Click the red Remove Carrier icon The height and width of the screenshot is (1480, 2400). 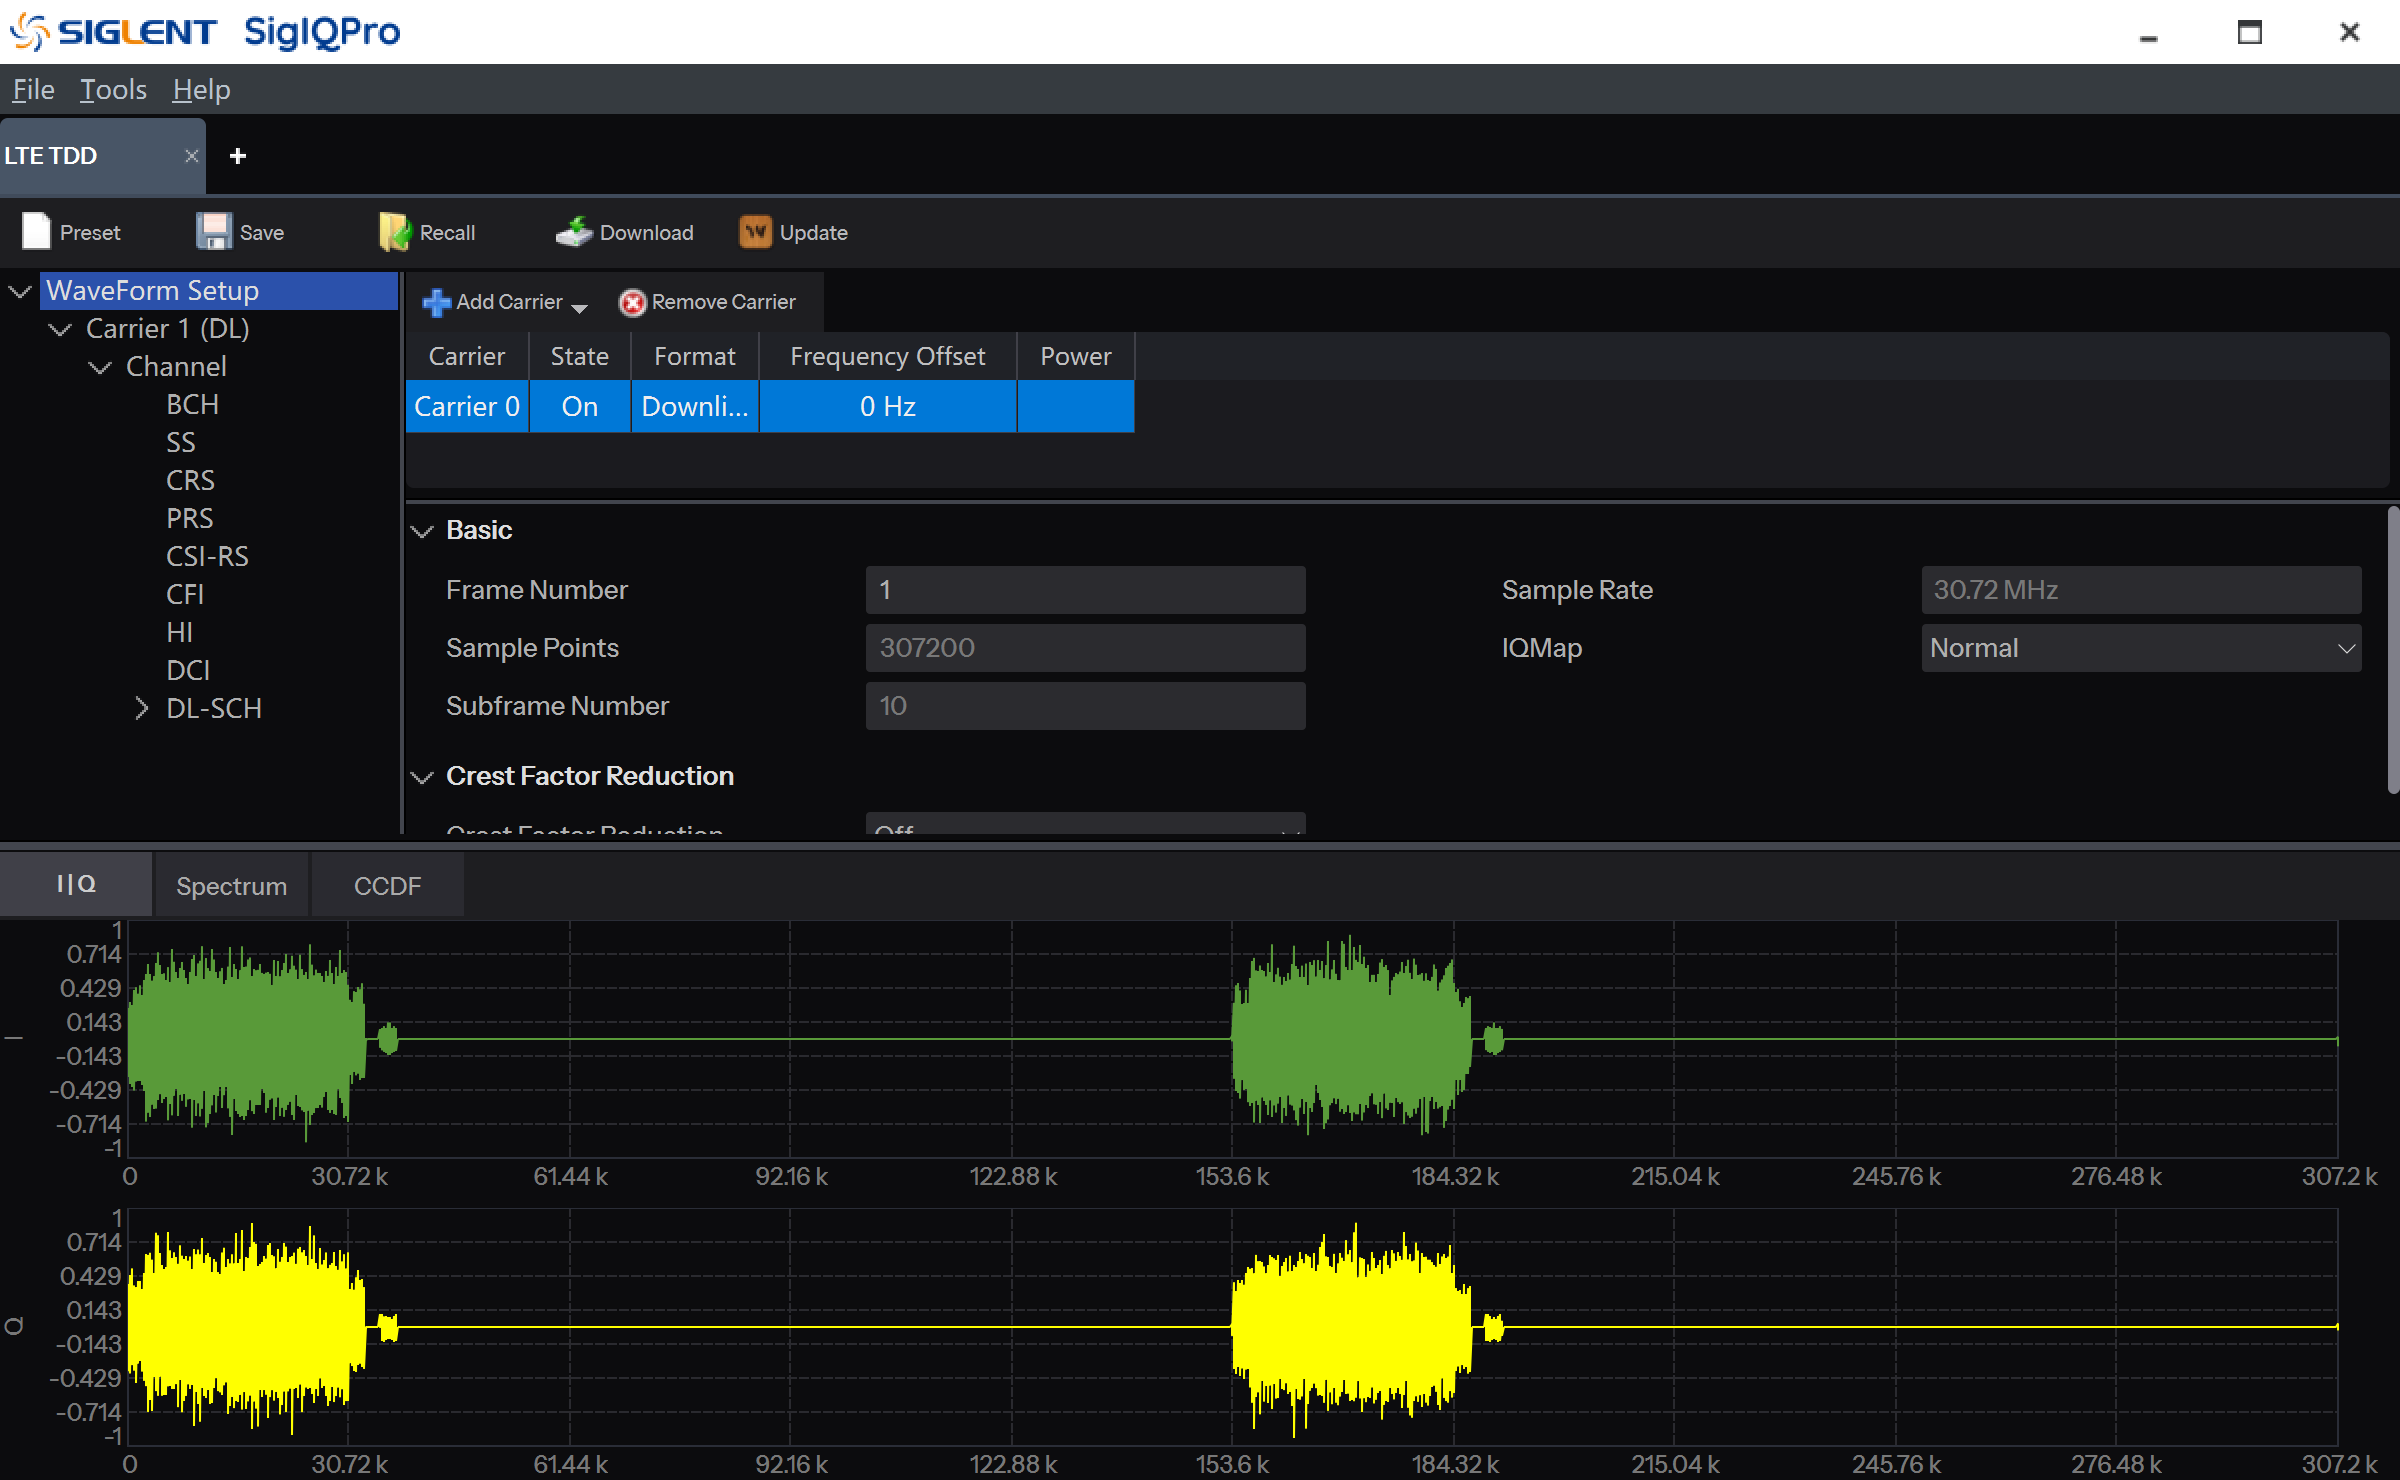632,302
